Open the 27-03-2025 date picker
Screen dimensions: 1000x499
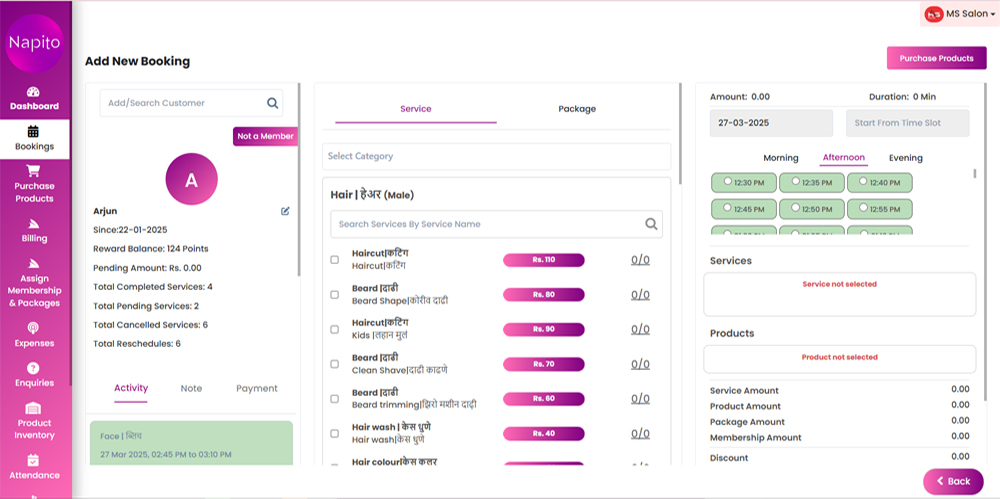(770, 123)
